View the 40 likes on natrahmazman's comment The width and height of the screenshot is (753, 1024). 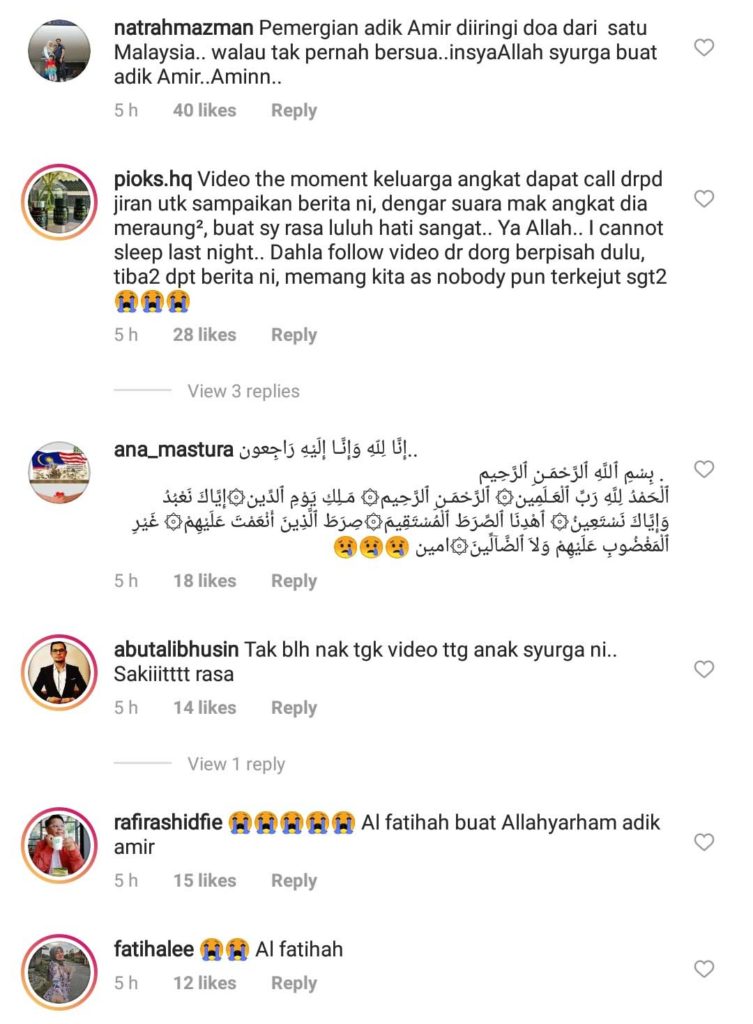(204, 110)
